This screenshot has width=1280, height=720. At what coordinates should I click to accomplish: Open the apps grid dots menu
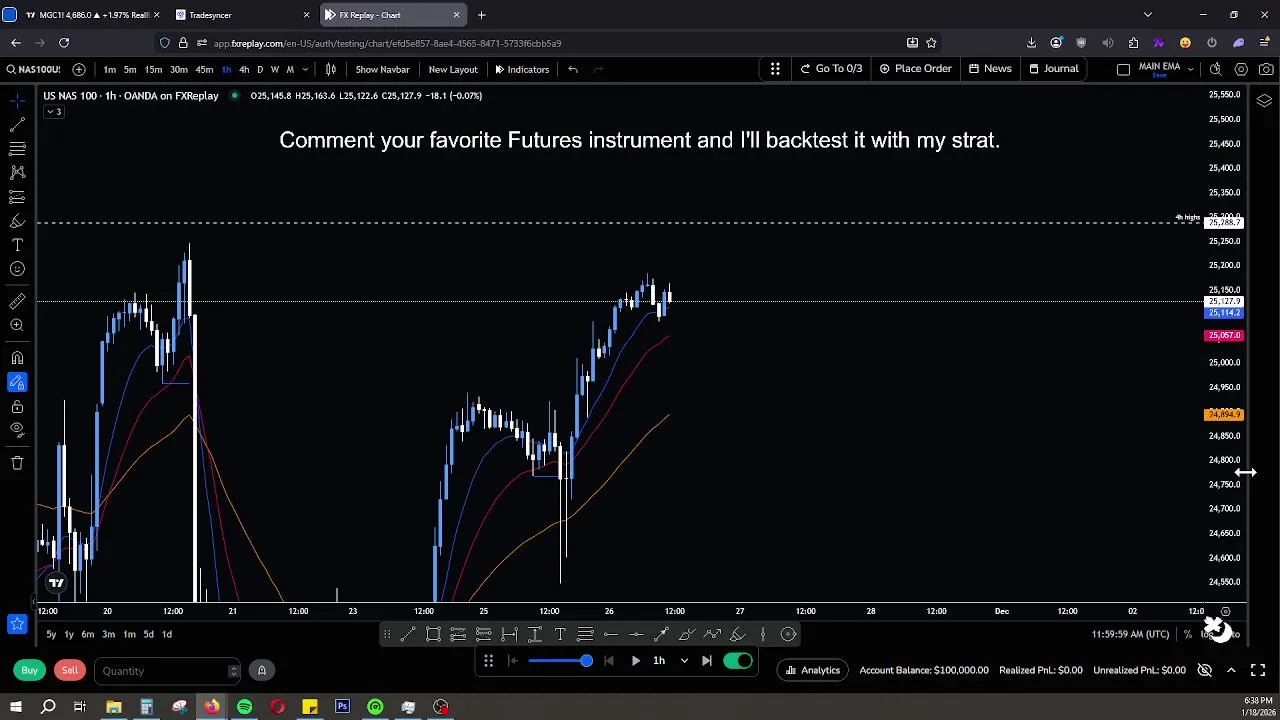[775, 69]
